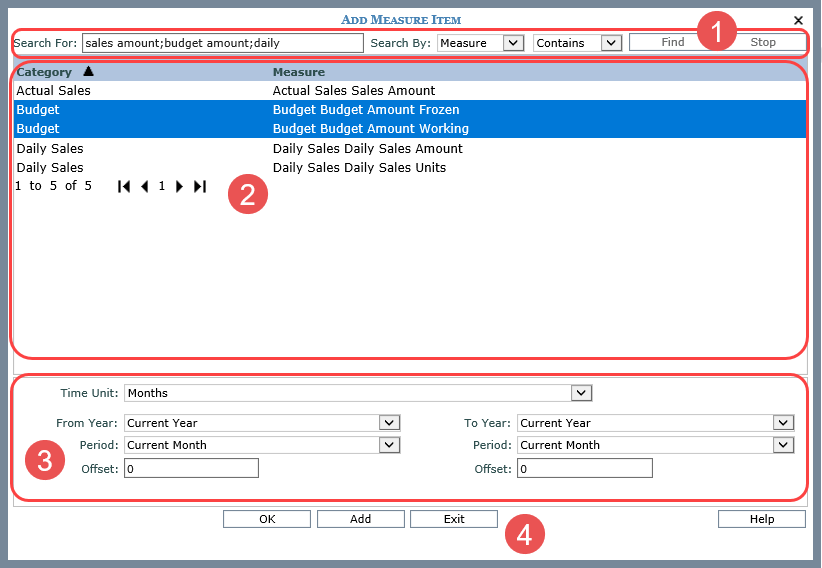This screenshot has height=568, width=822.
Task: Click the Measure column header
Action: point(298,72)
